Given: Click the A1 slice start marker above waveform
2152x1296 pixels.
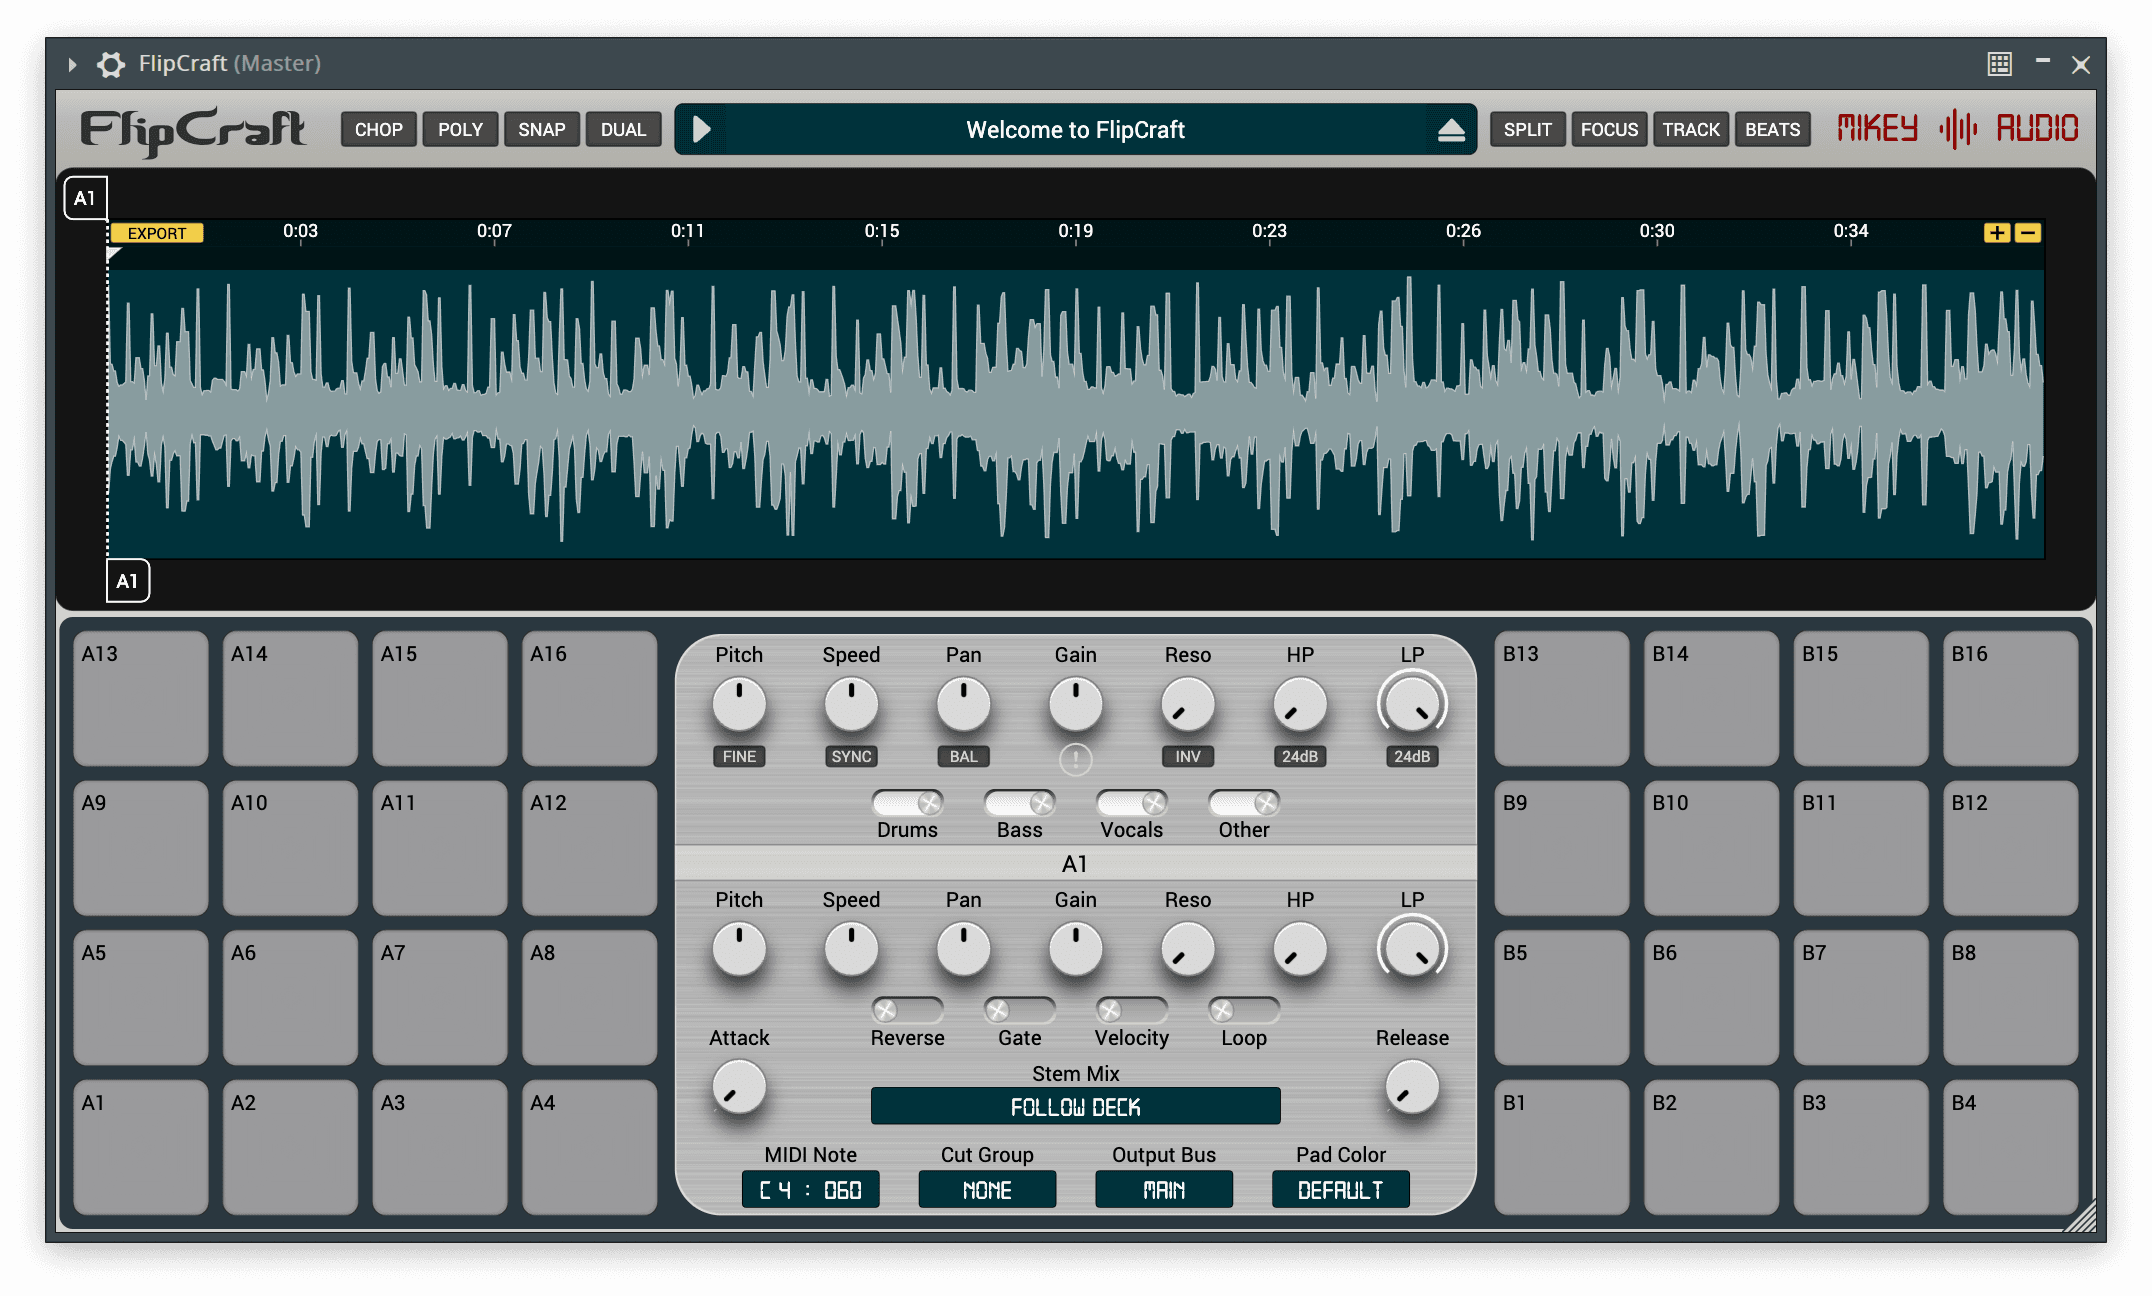Looking at the screenshot, I should tap(85, 198).
